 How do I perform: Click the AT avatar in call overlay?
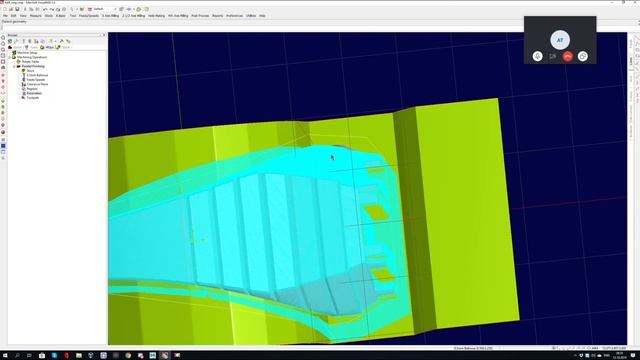tap(560, 40)
